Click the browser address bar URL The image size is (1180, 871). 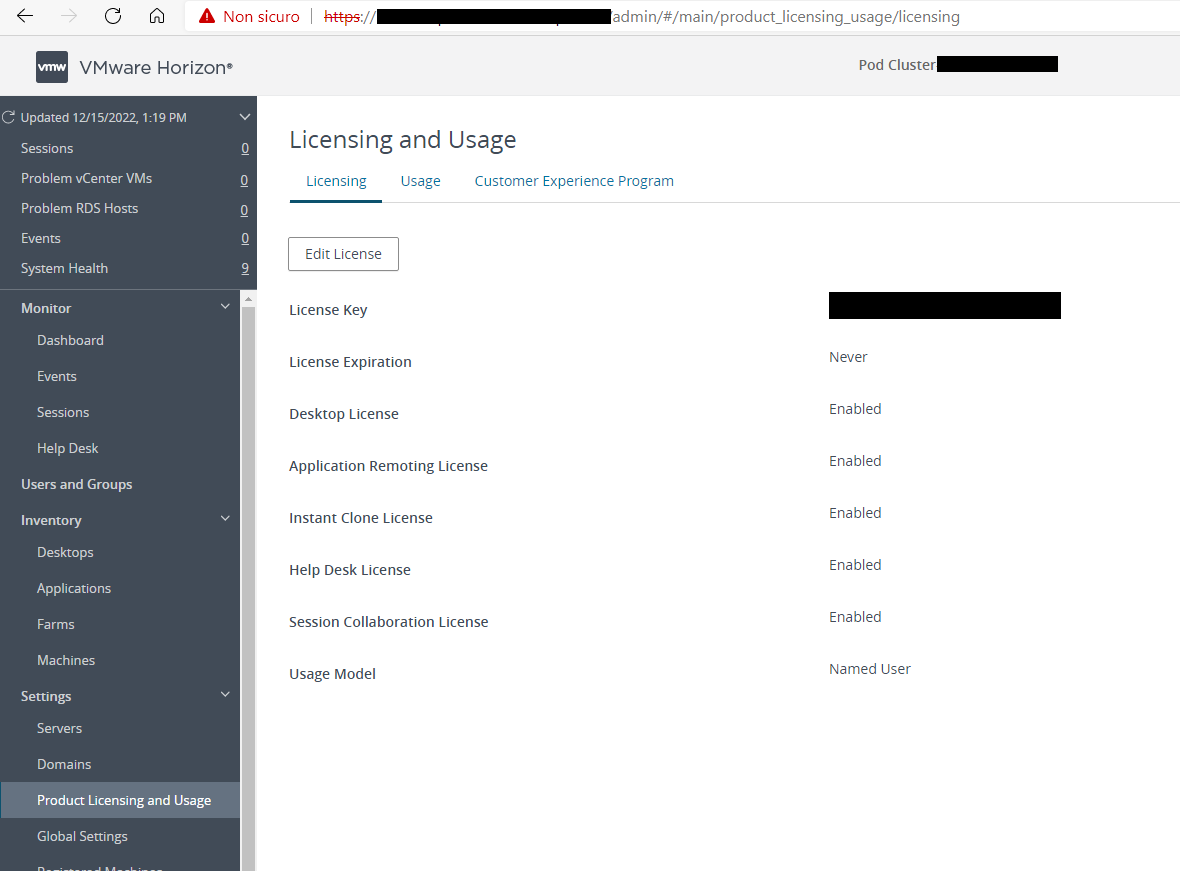[x=641, y=17]
